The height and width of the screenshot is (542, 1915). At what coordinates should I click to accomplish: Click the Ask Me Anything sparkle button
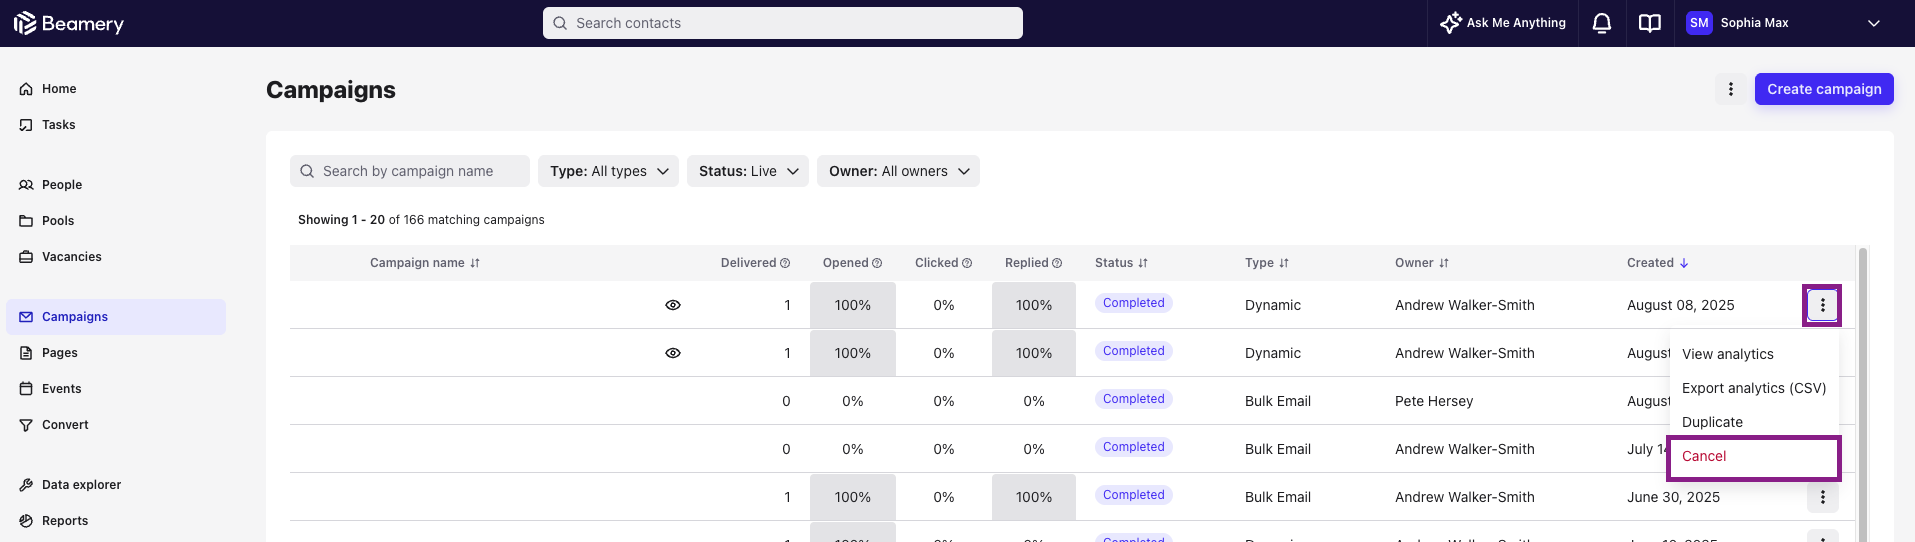click(1503, 23)
